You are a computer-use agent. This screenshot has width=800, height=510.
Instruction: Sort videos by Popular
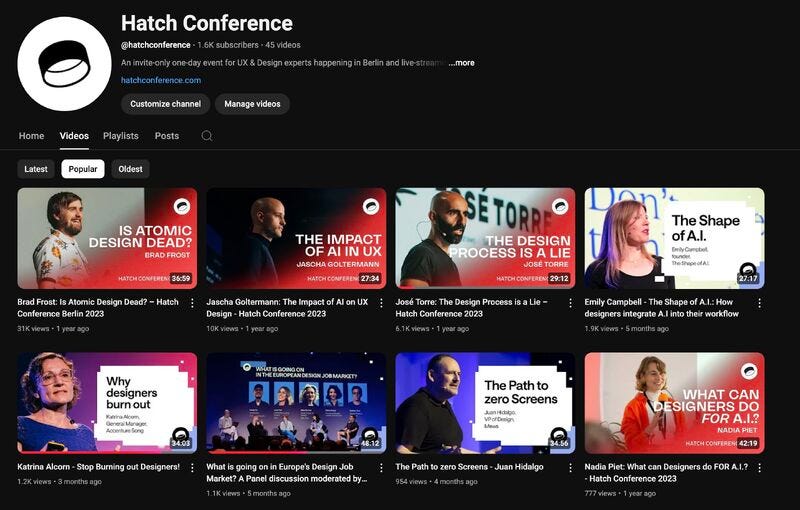coord(83,169)
